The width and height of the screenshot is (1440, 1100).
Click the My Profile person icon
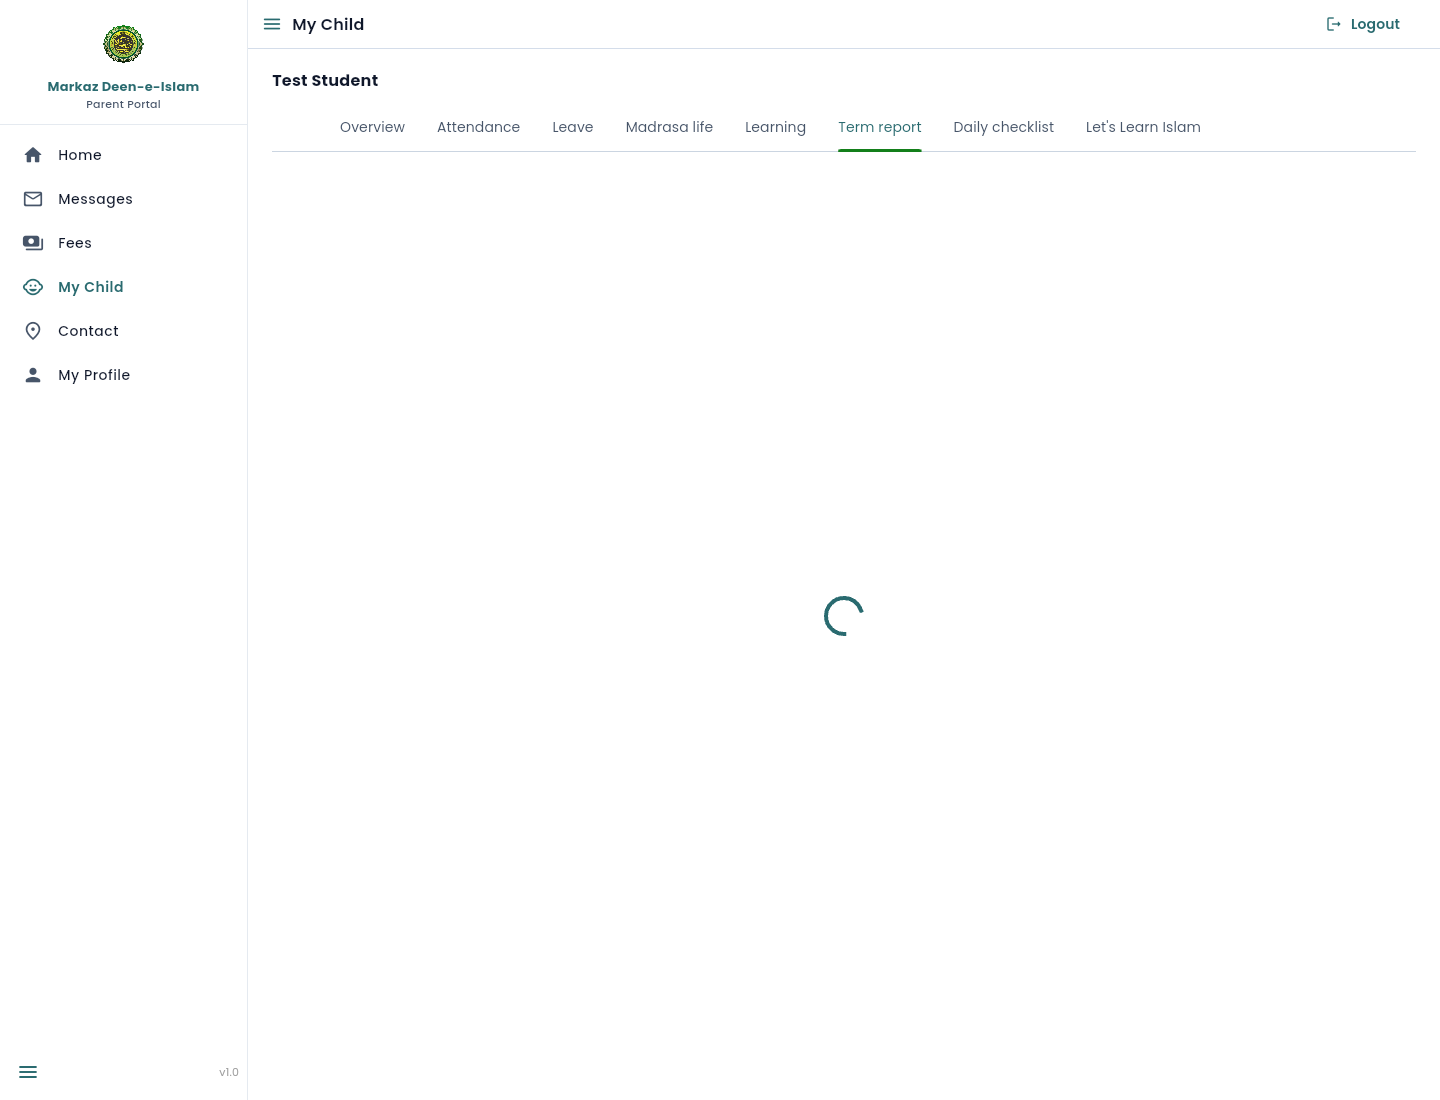33,375
